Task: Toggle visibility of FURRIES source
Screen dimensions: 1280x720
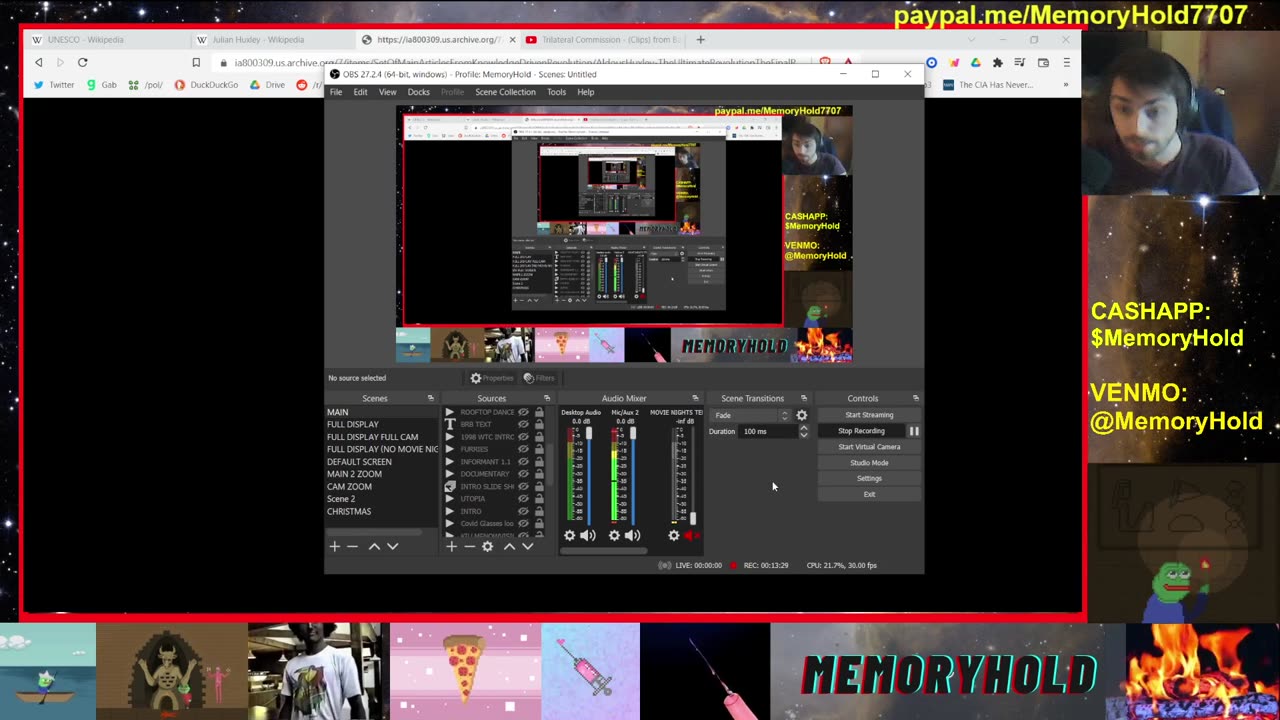Action: coord(523,449)
